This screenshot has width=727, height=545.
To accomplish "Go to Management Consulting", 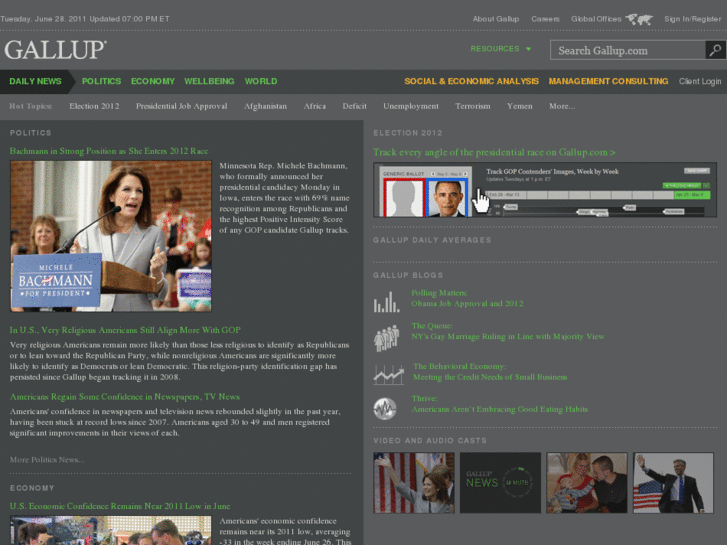I will coord(608,81).
